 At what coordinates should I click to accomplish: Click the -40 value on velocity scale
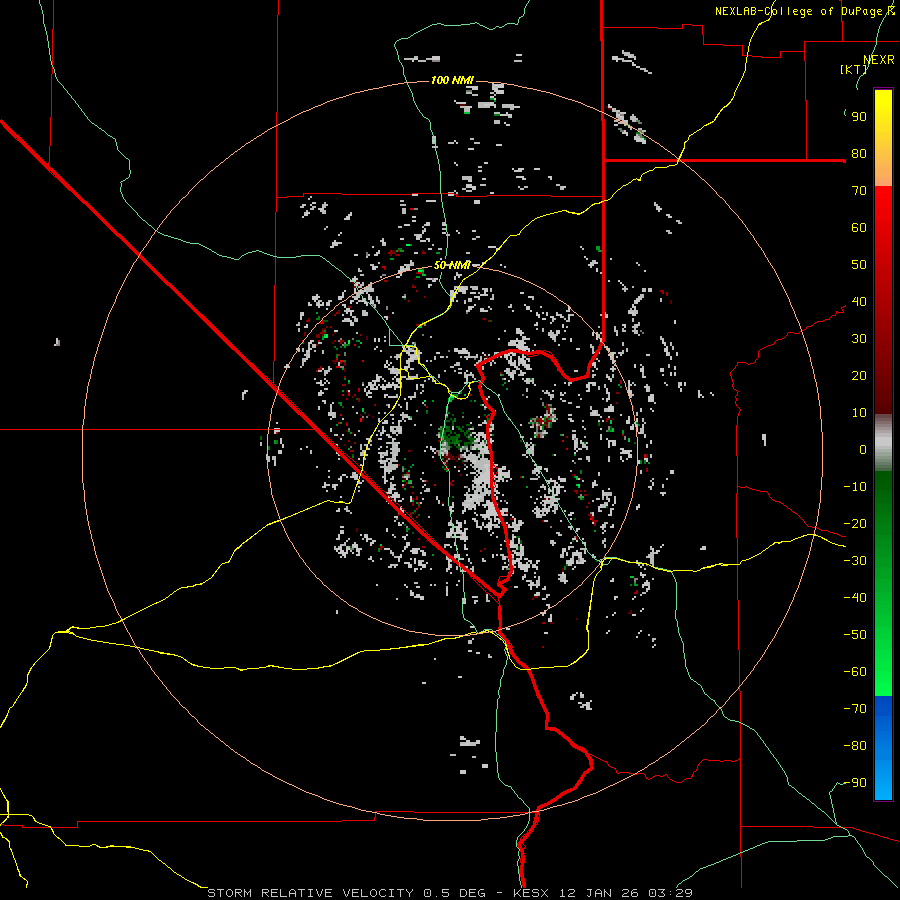click(855, 598)
